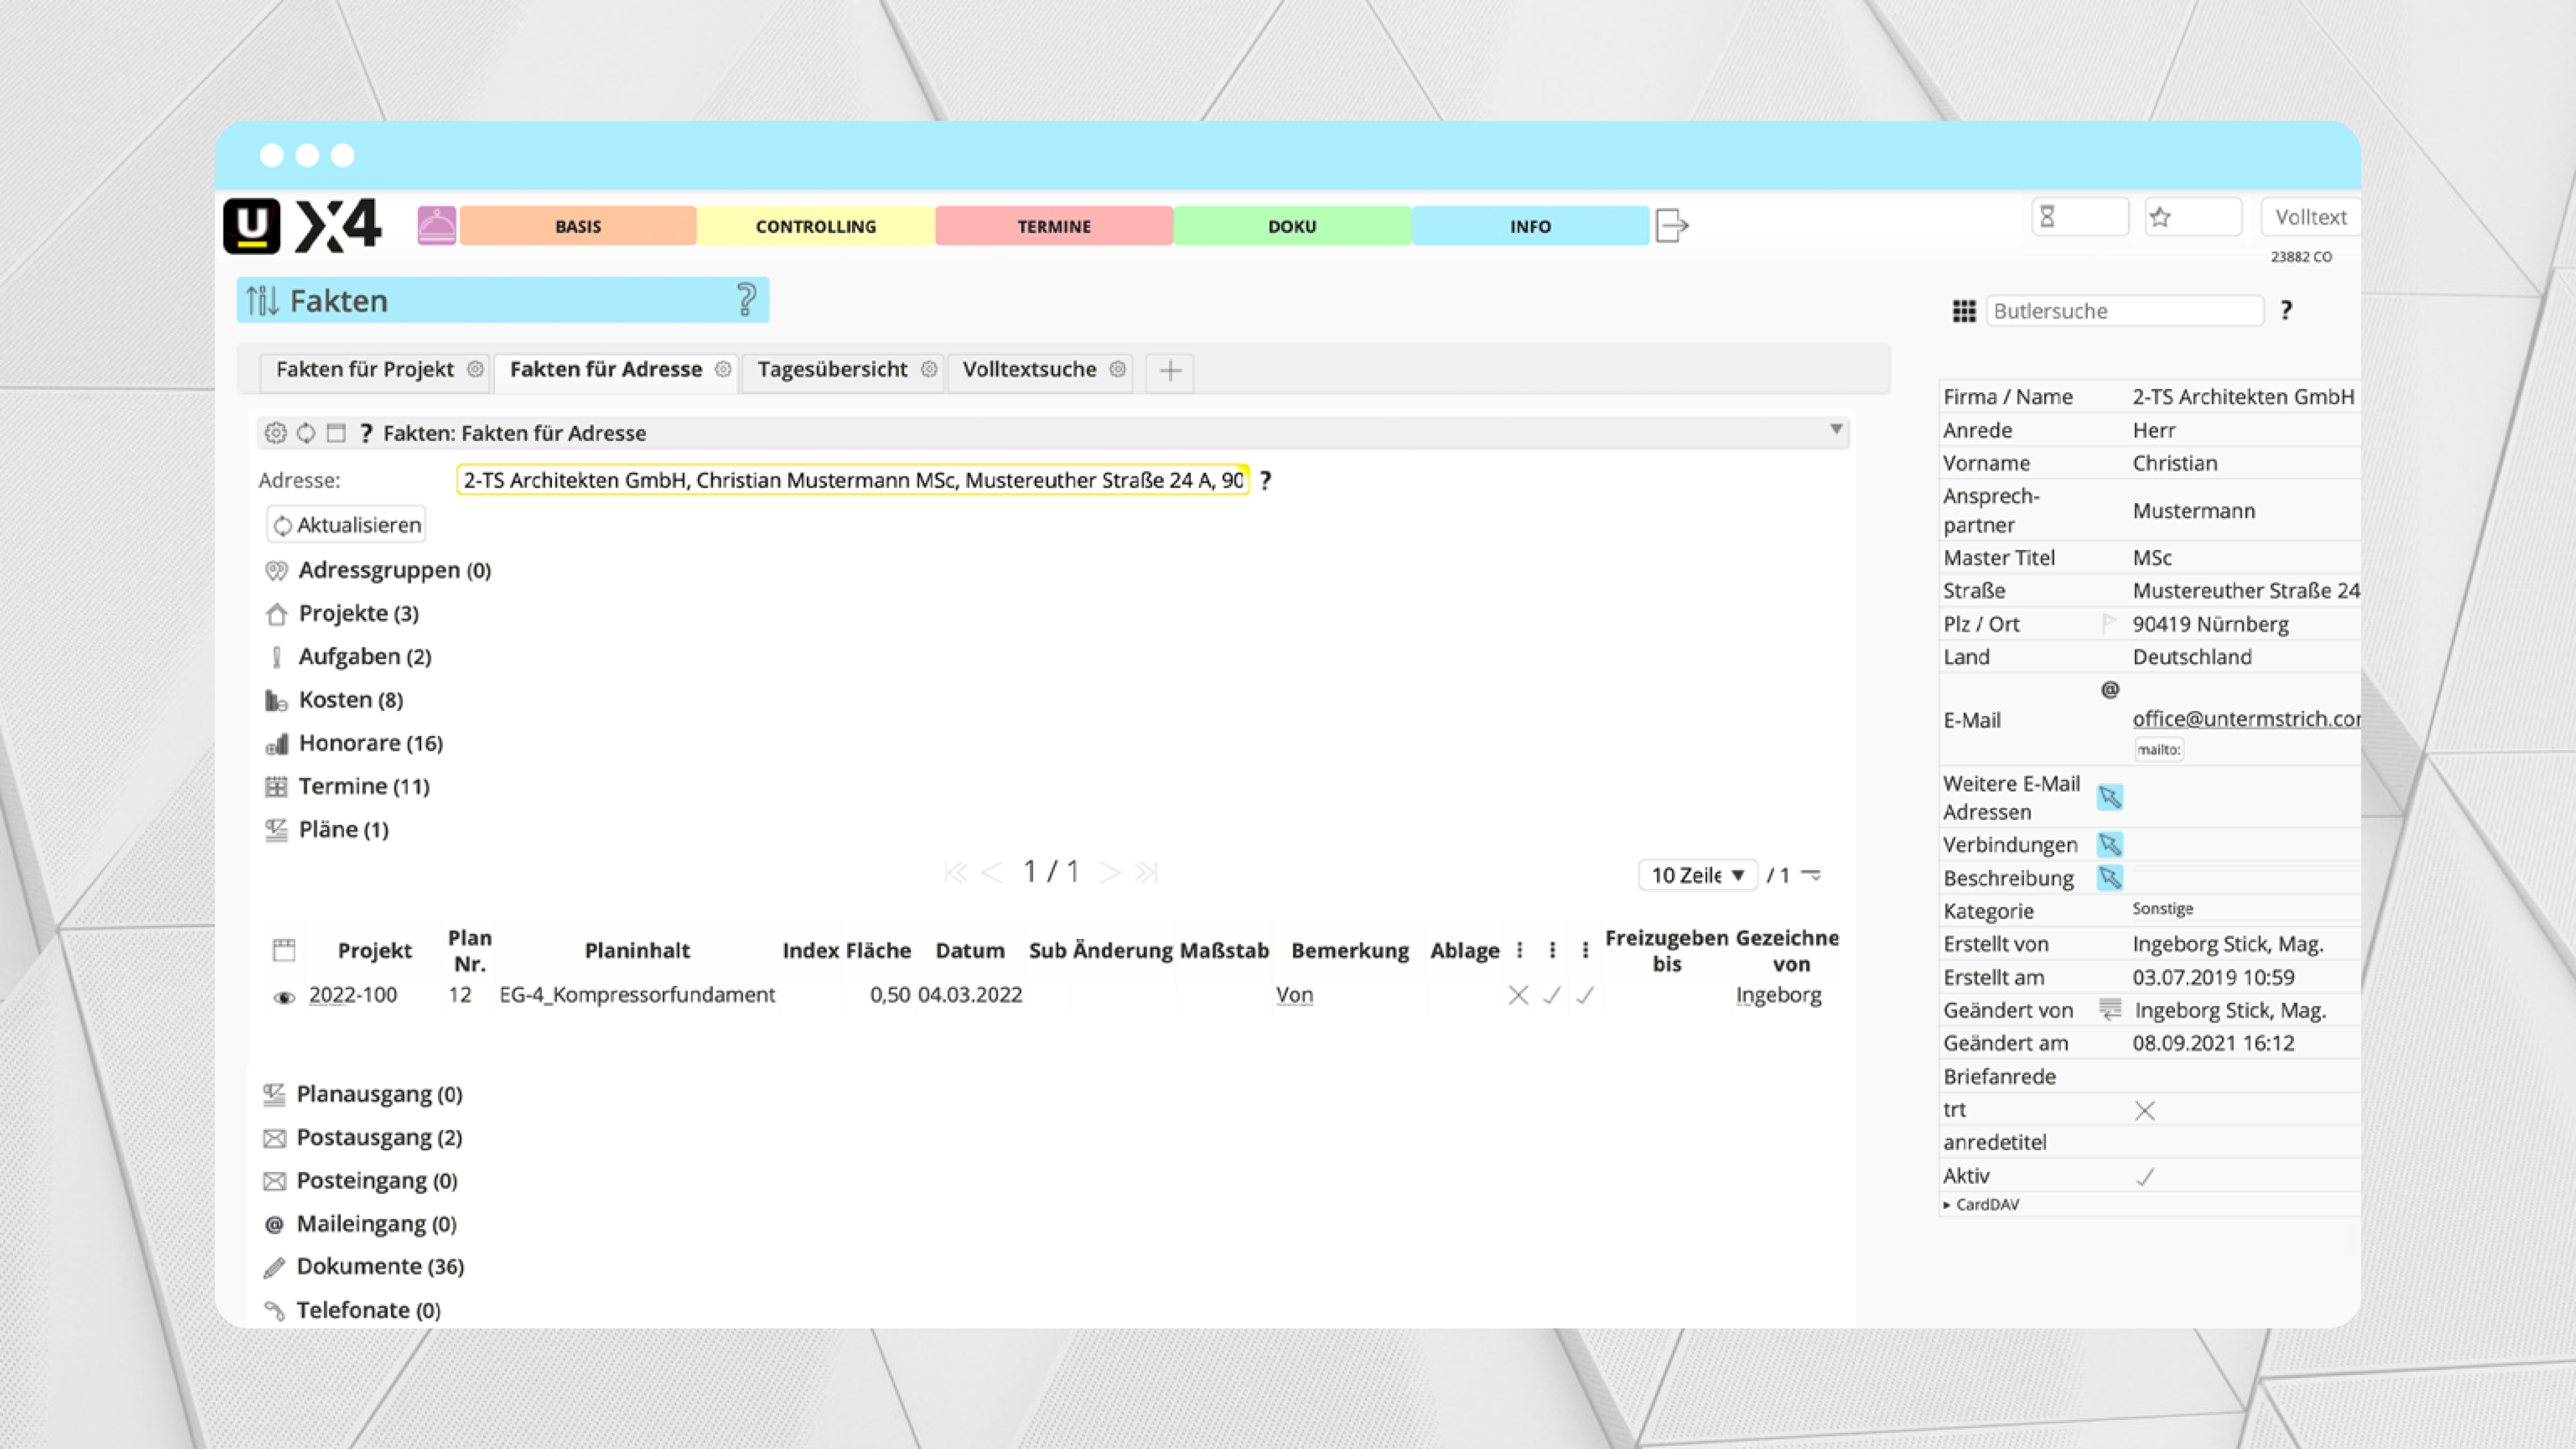
Task: Click the plus icon to add tab
Action: [1169, 371]
